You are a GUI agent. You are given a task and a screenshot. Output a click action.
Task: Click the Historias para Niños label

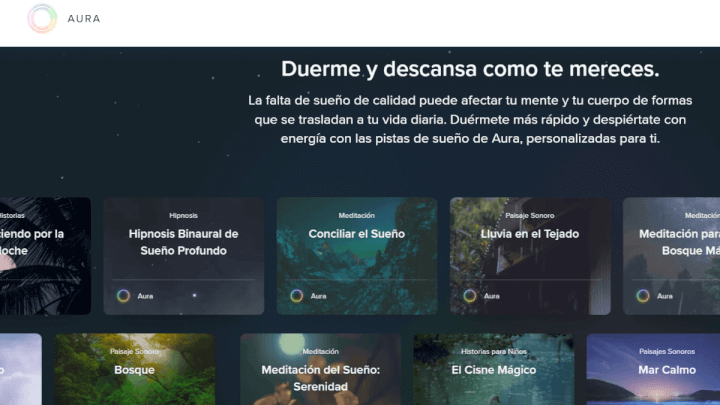(494, 351)
